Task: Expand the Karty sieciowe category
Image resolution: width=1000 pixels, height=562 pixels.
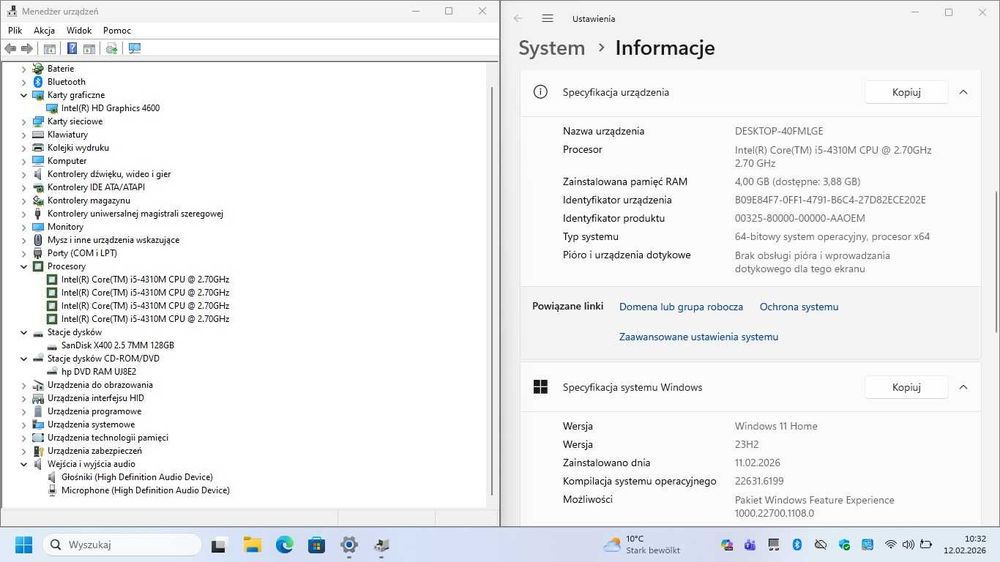Action: click(24, 121)
